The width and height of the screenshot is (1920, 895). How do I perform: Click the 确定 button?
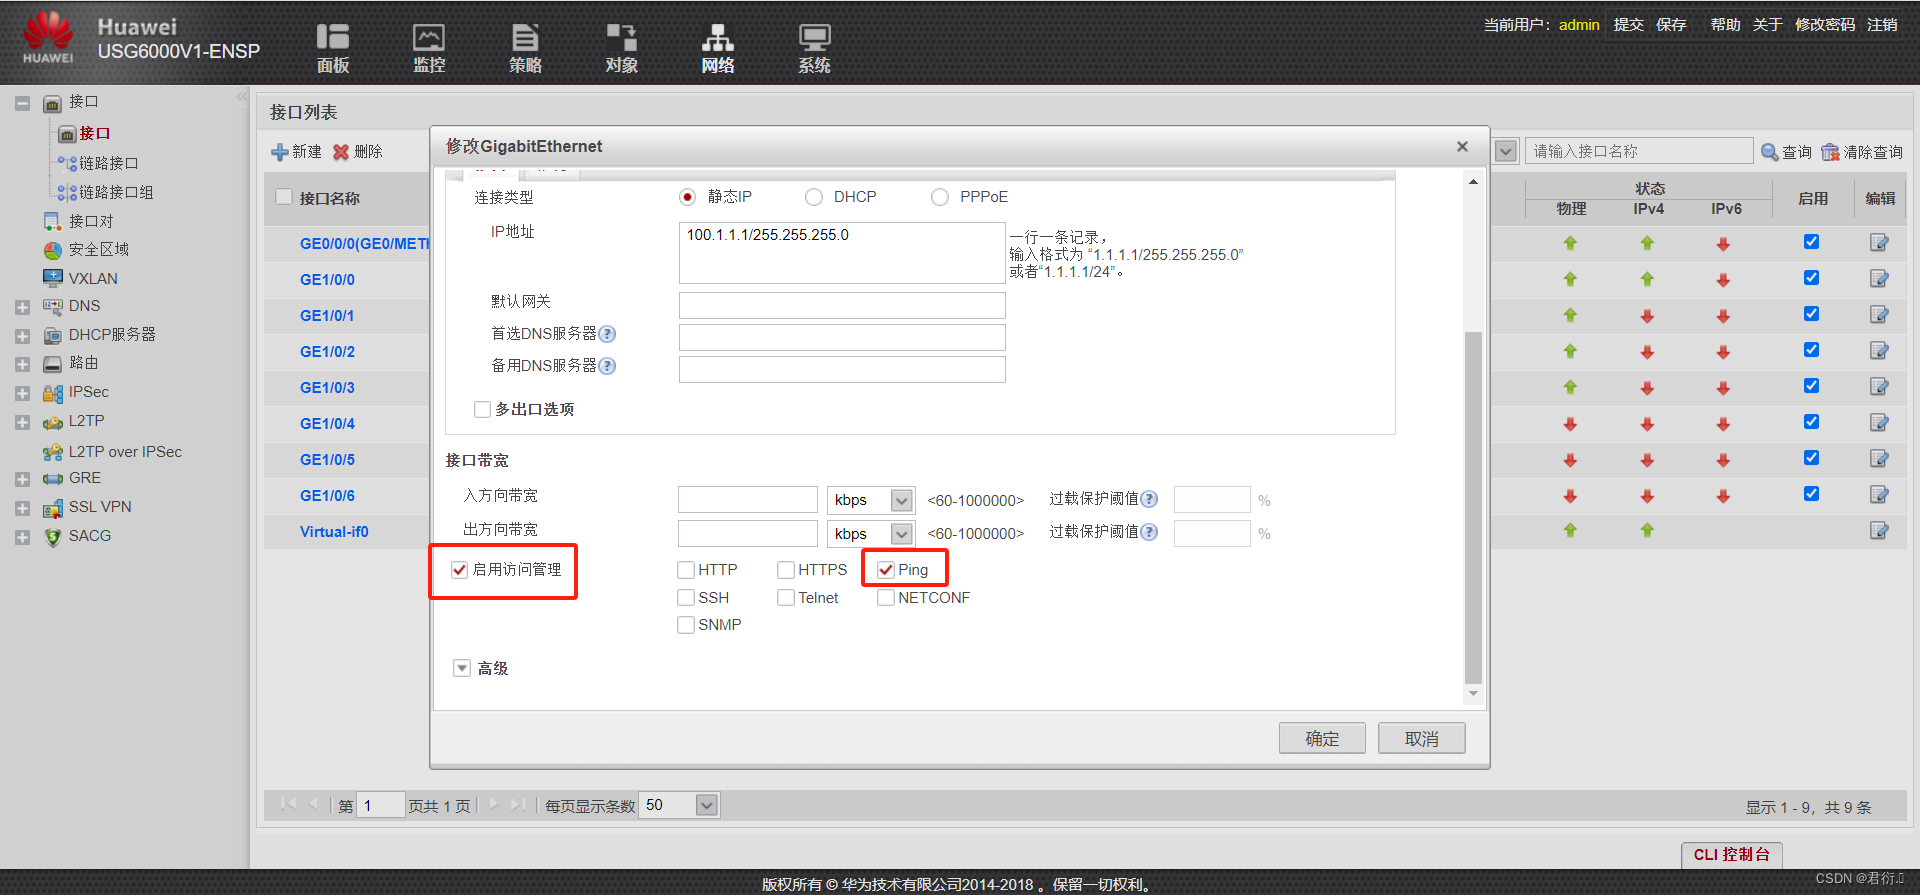[1322, 738]
